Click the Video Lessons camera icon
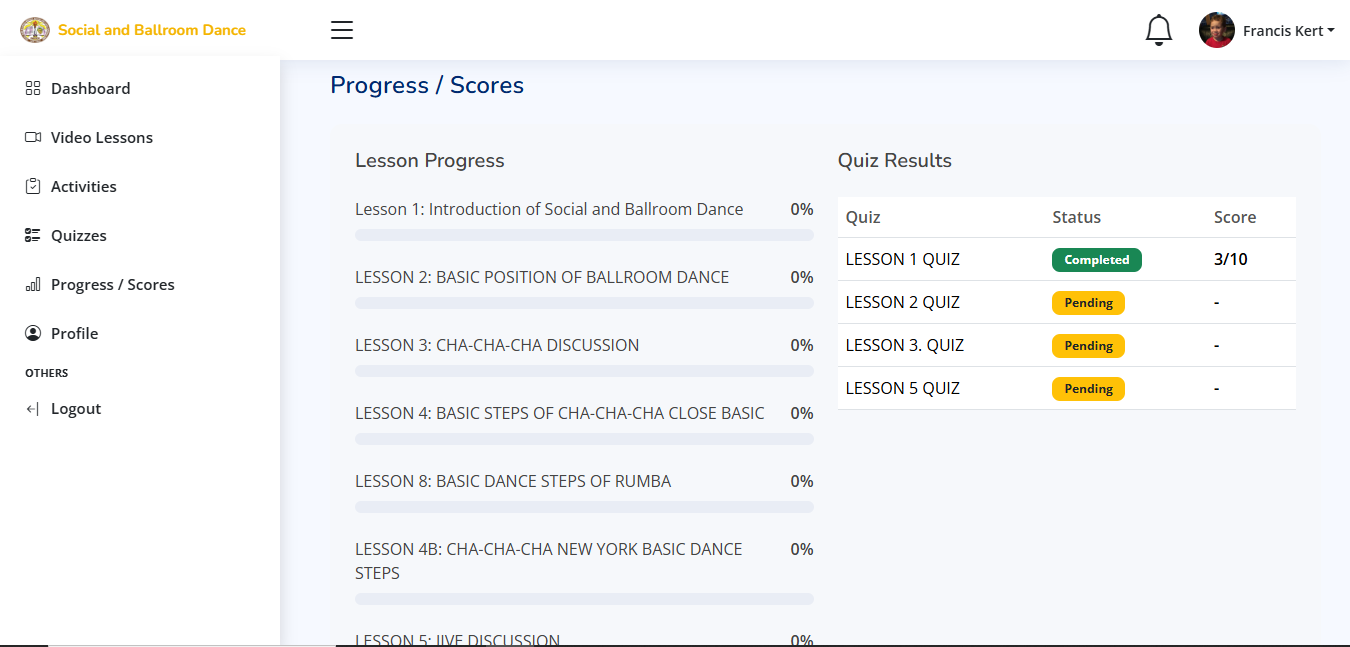Image resolution: width=1350 pixels, height=647 pixels. coord(33,137)
